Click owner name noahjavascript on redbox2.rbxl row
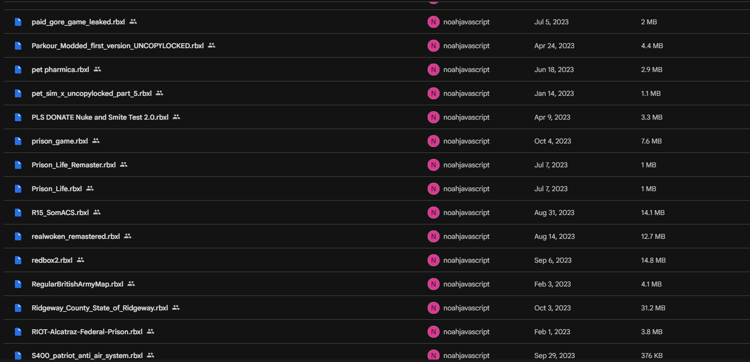The height and width of the screenshot is (362, 750). tap(466, 260)
